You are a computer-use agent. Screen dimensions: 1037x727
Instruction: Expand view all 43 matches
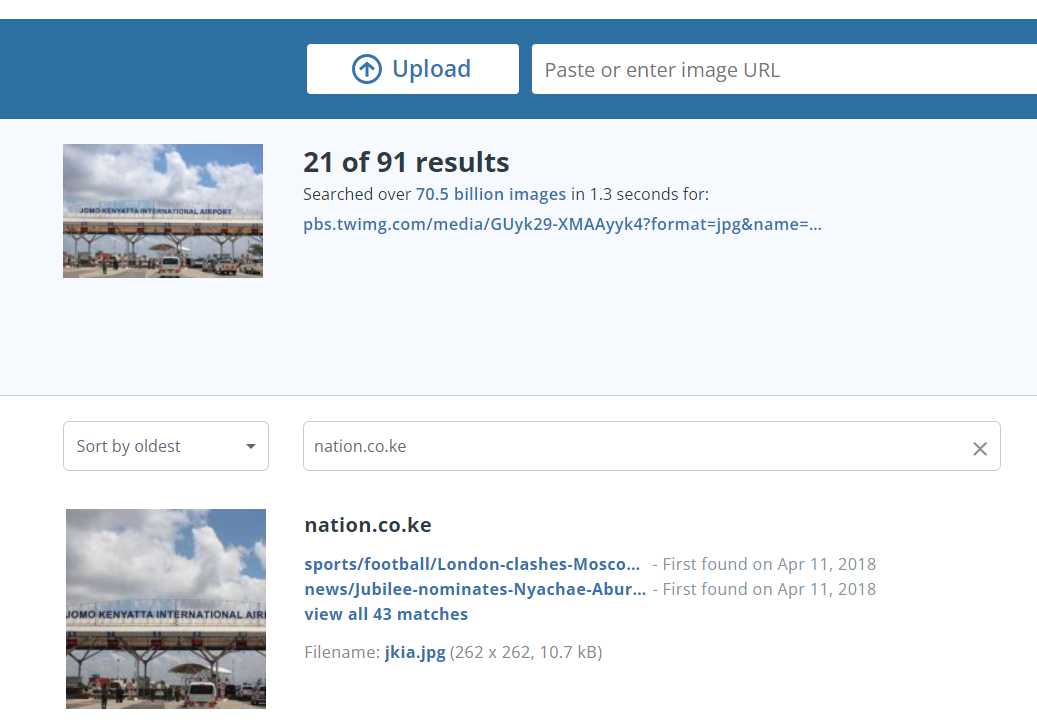(386, 614)
